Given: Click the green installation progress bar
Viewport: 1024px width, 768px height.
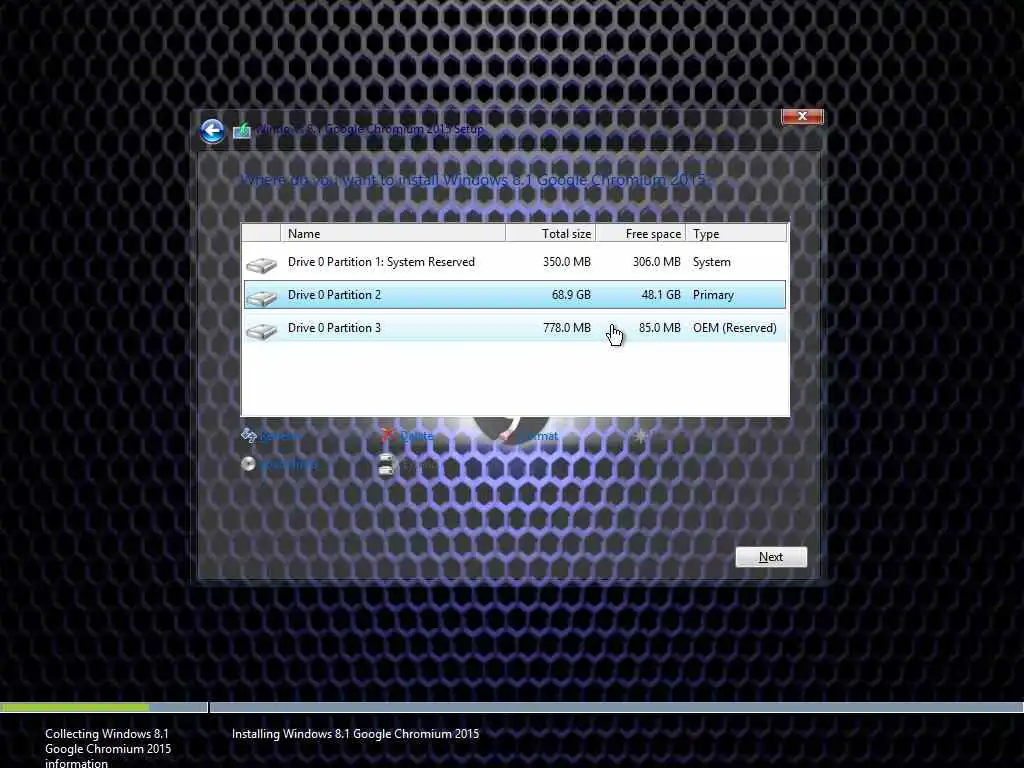Looking at the screenshot, I should [74, 707].
